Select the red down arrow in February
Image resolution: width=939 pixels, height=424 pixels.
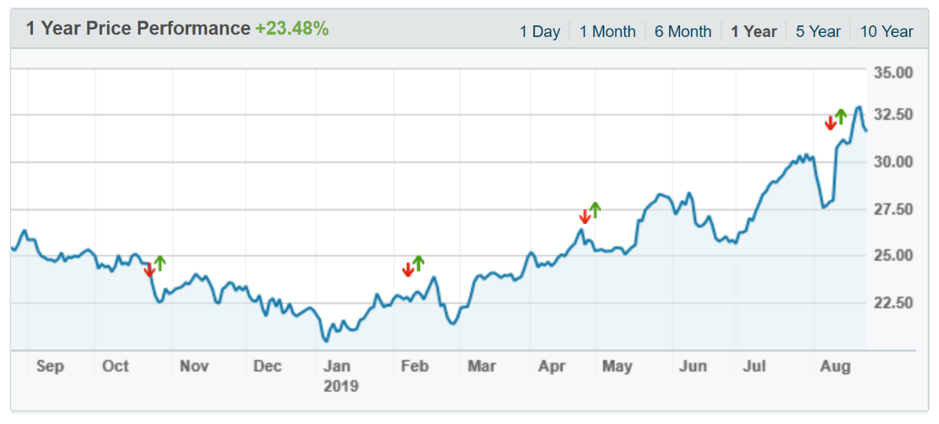[x=408, y=269]
